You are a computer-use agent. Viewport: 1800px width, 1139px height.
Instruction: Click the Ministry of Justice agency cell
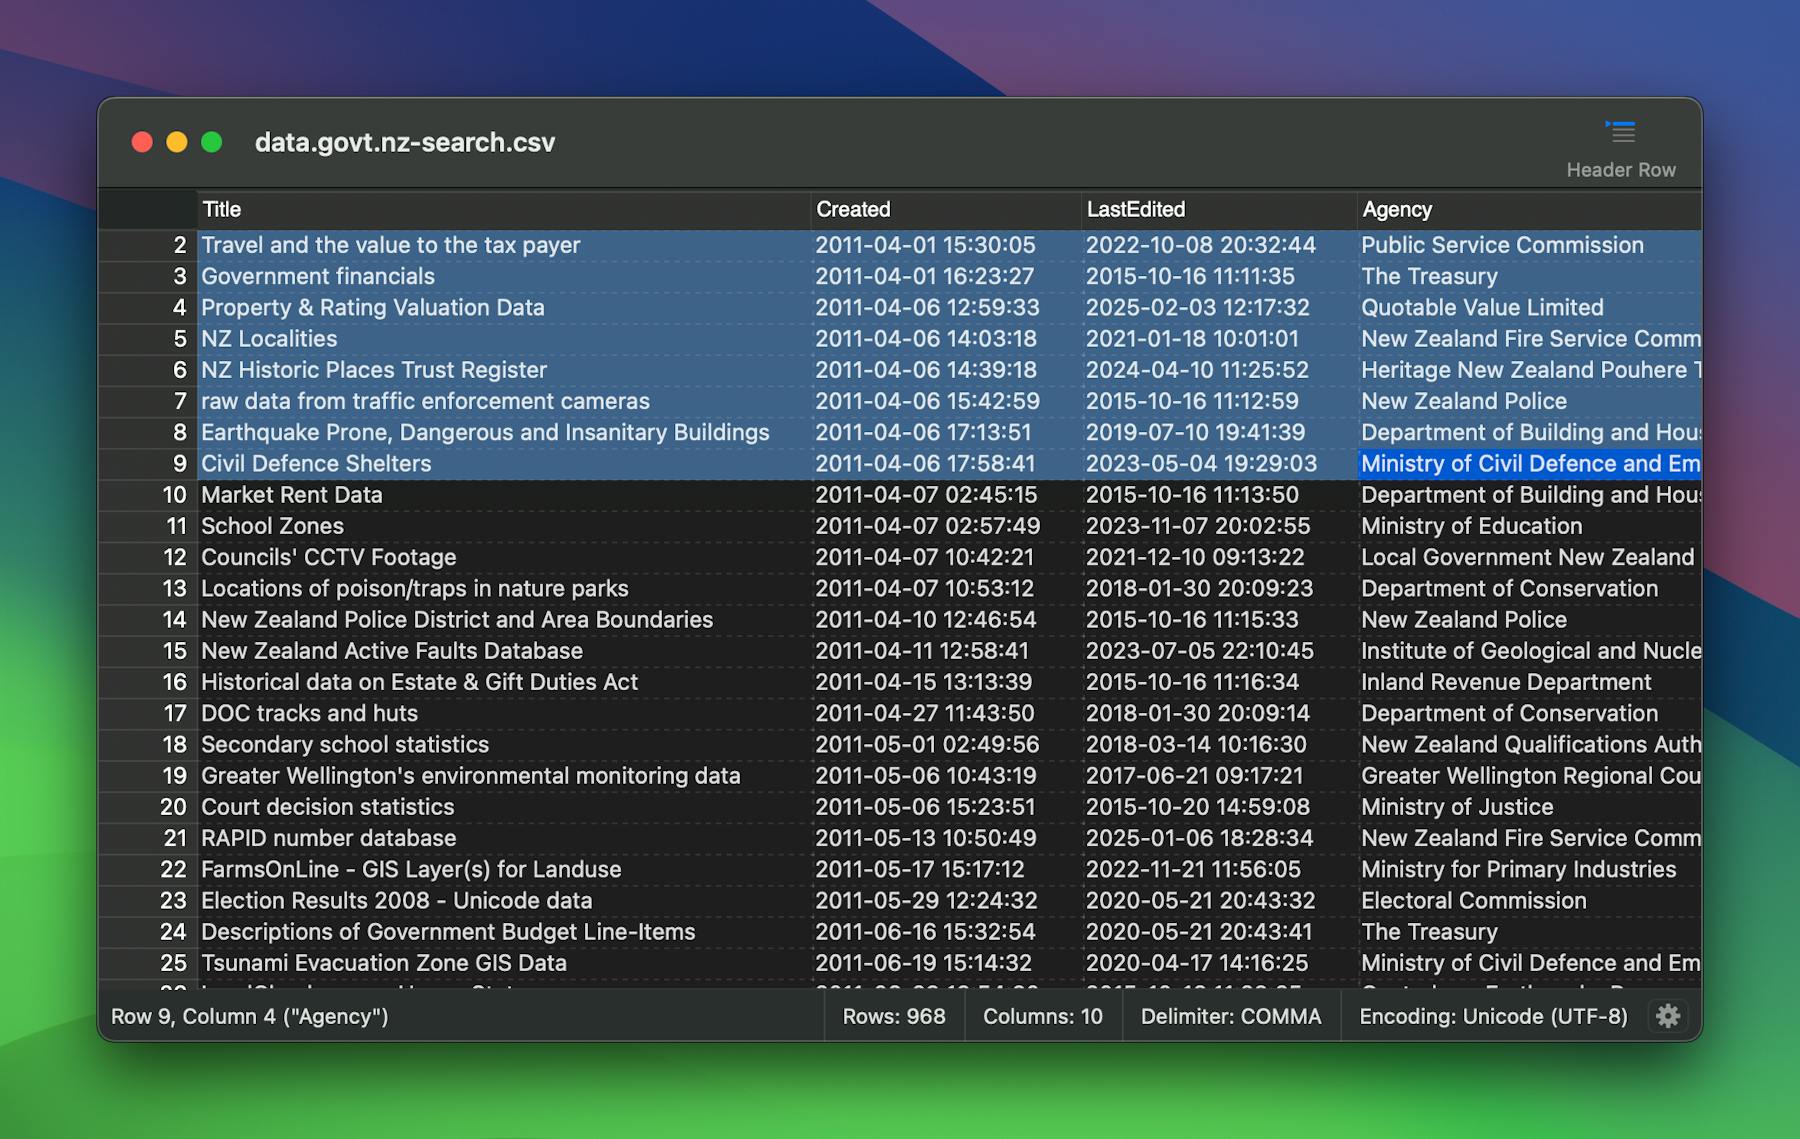tap(1456, 807)
